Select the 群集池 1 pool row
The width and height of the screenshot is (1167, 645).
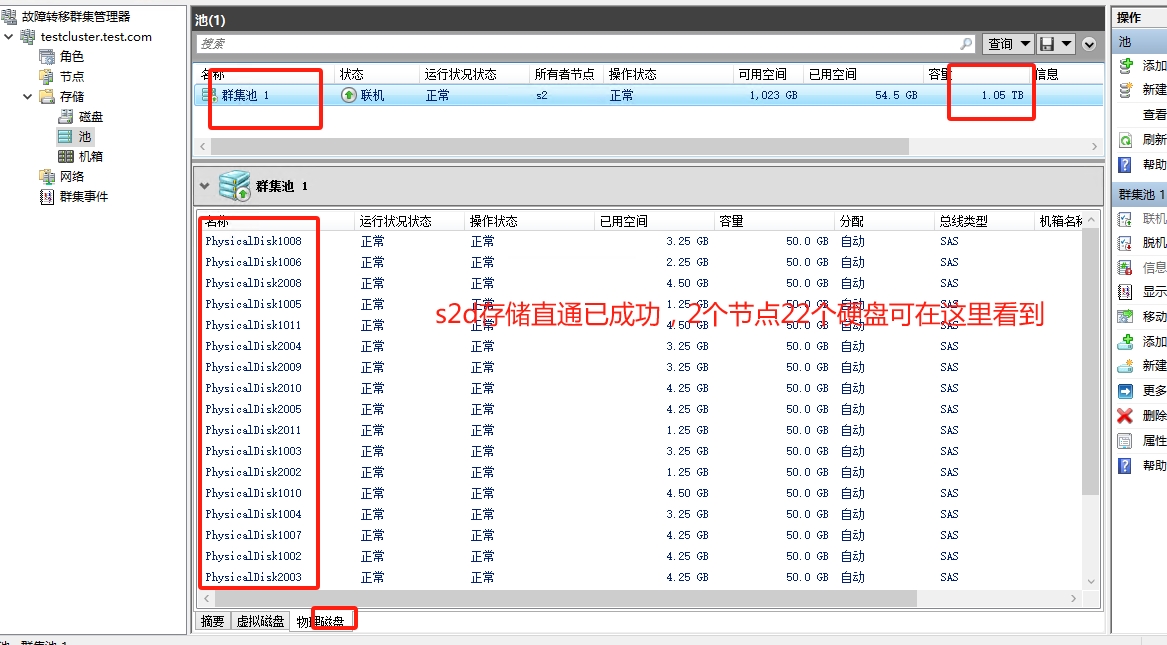[648, 95]
